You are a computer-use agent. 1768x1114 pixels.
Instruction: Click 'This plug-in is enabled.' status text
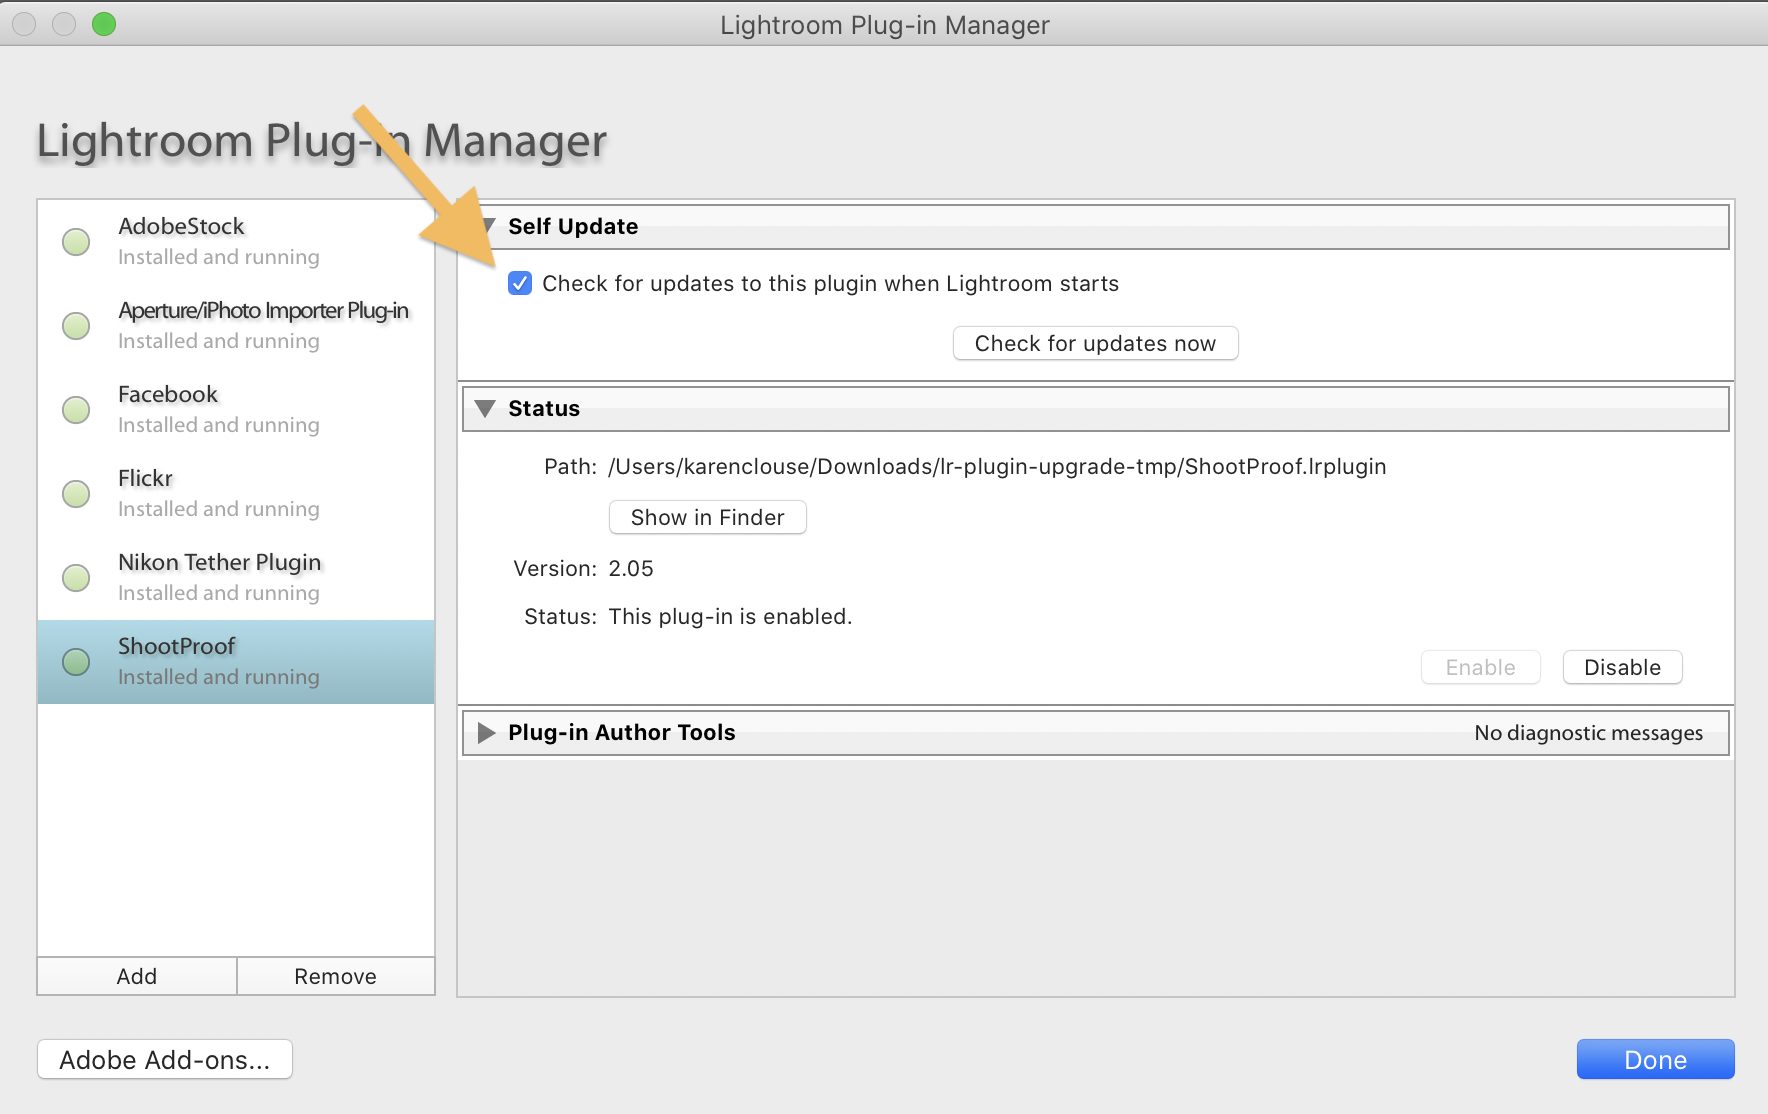[730, 617]
